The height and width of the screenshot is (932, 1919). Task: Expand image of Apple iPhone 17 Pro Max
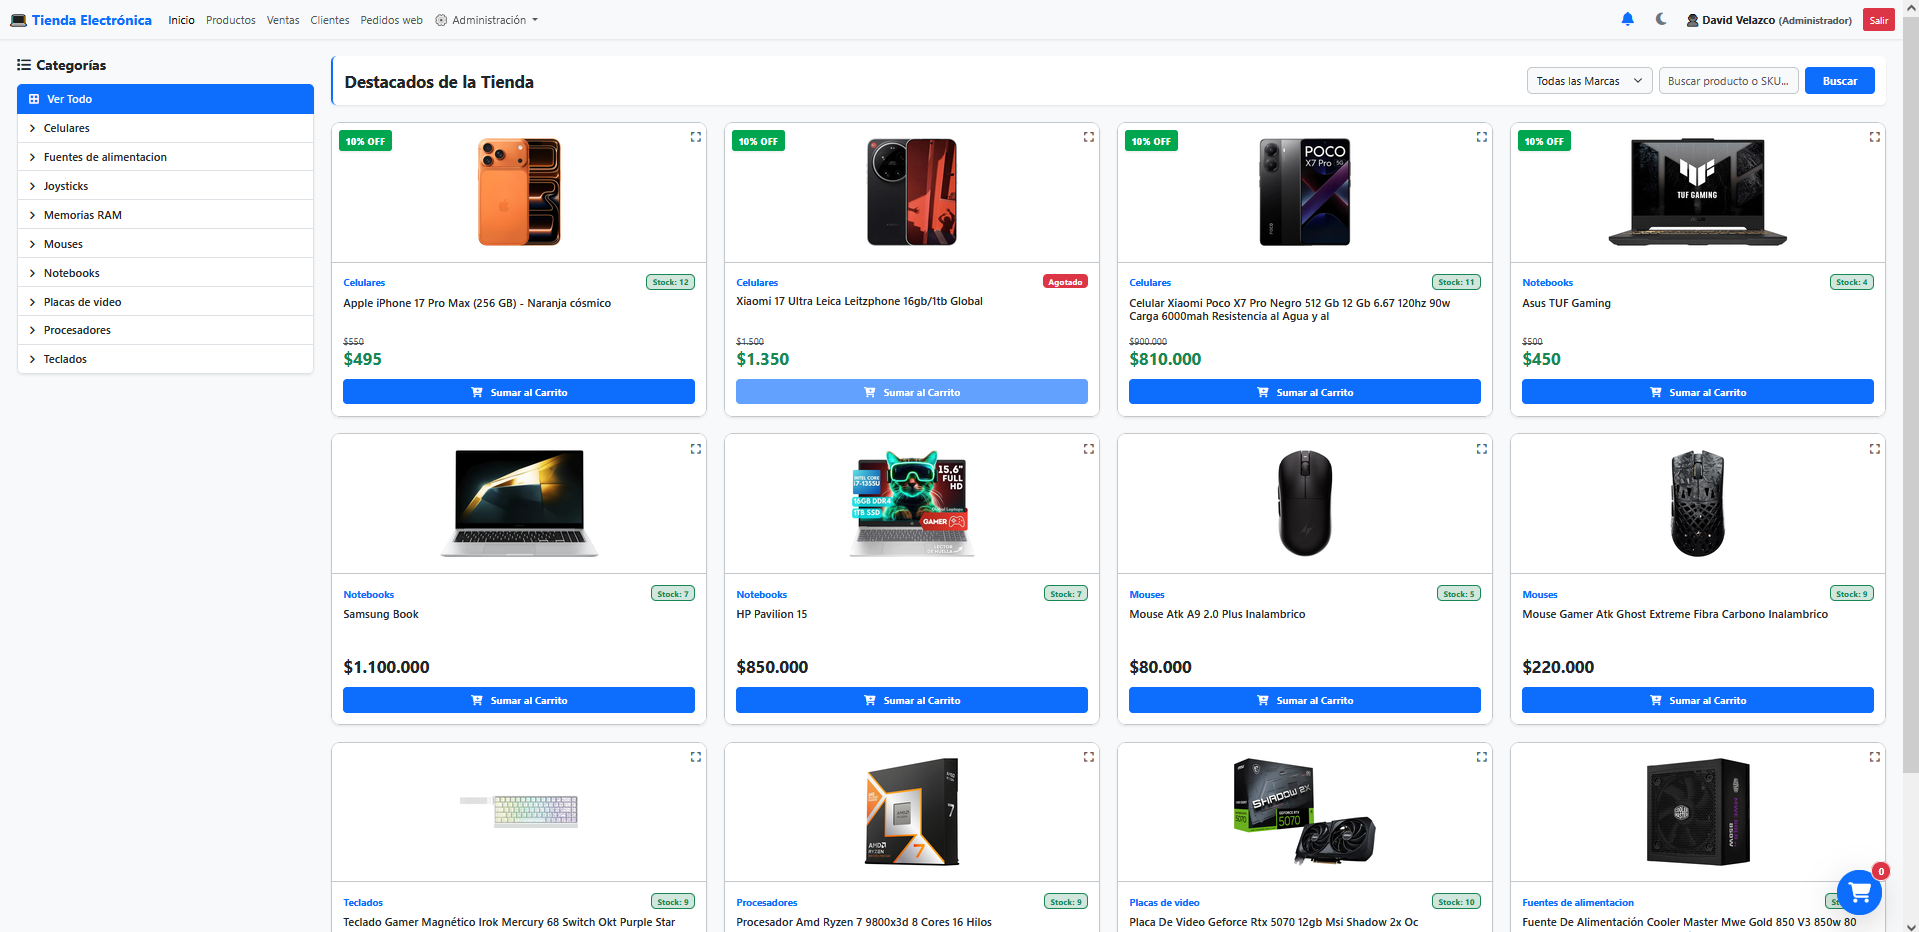[x=696, y=137]
